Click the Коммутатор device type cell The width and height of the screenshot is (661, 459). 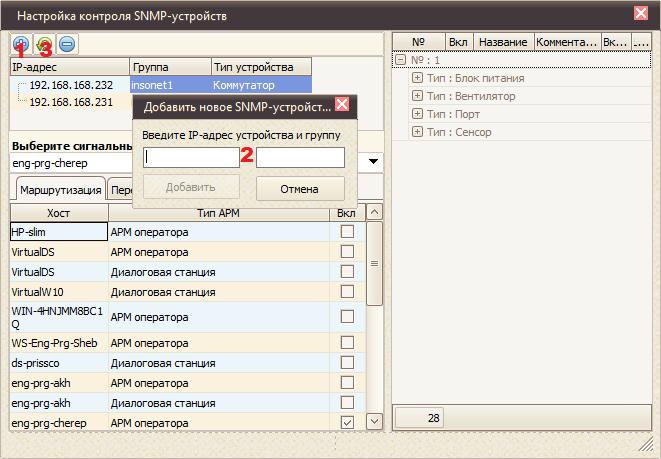pyautogui.click(x=261, y=85)
